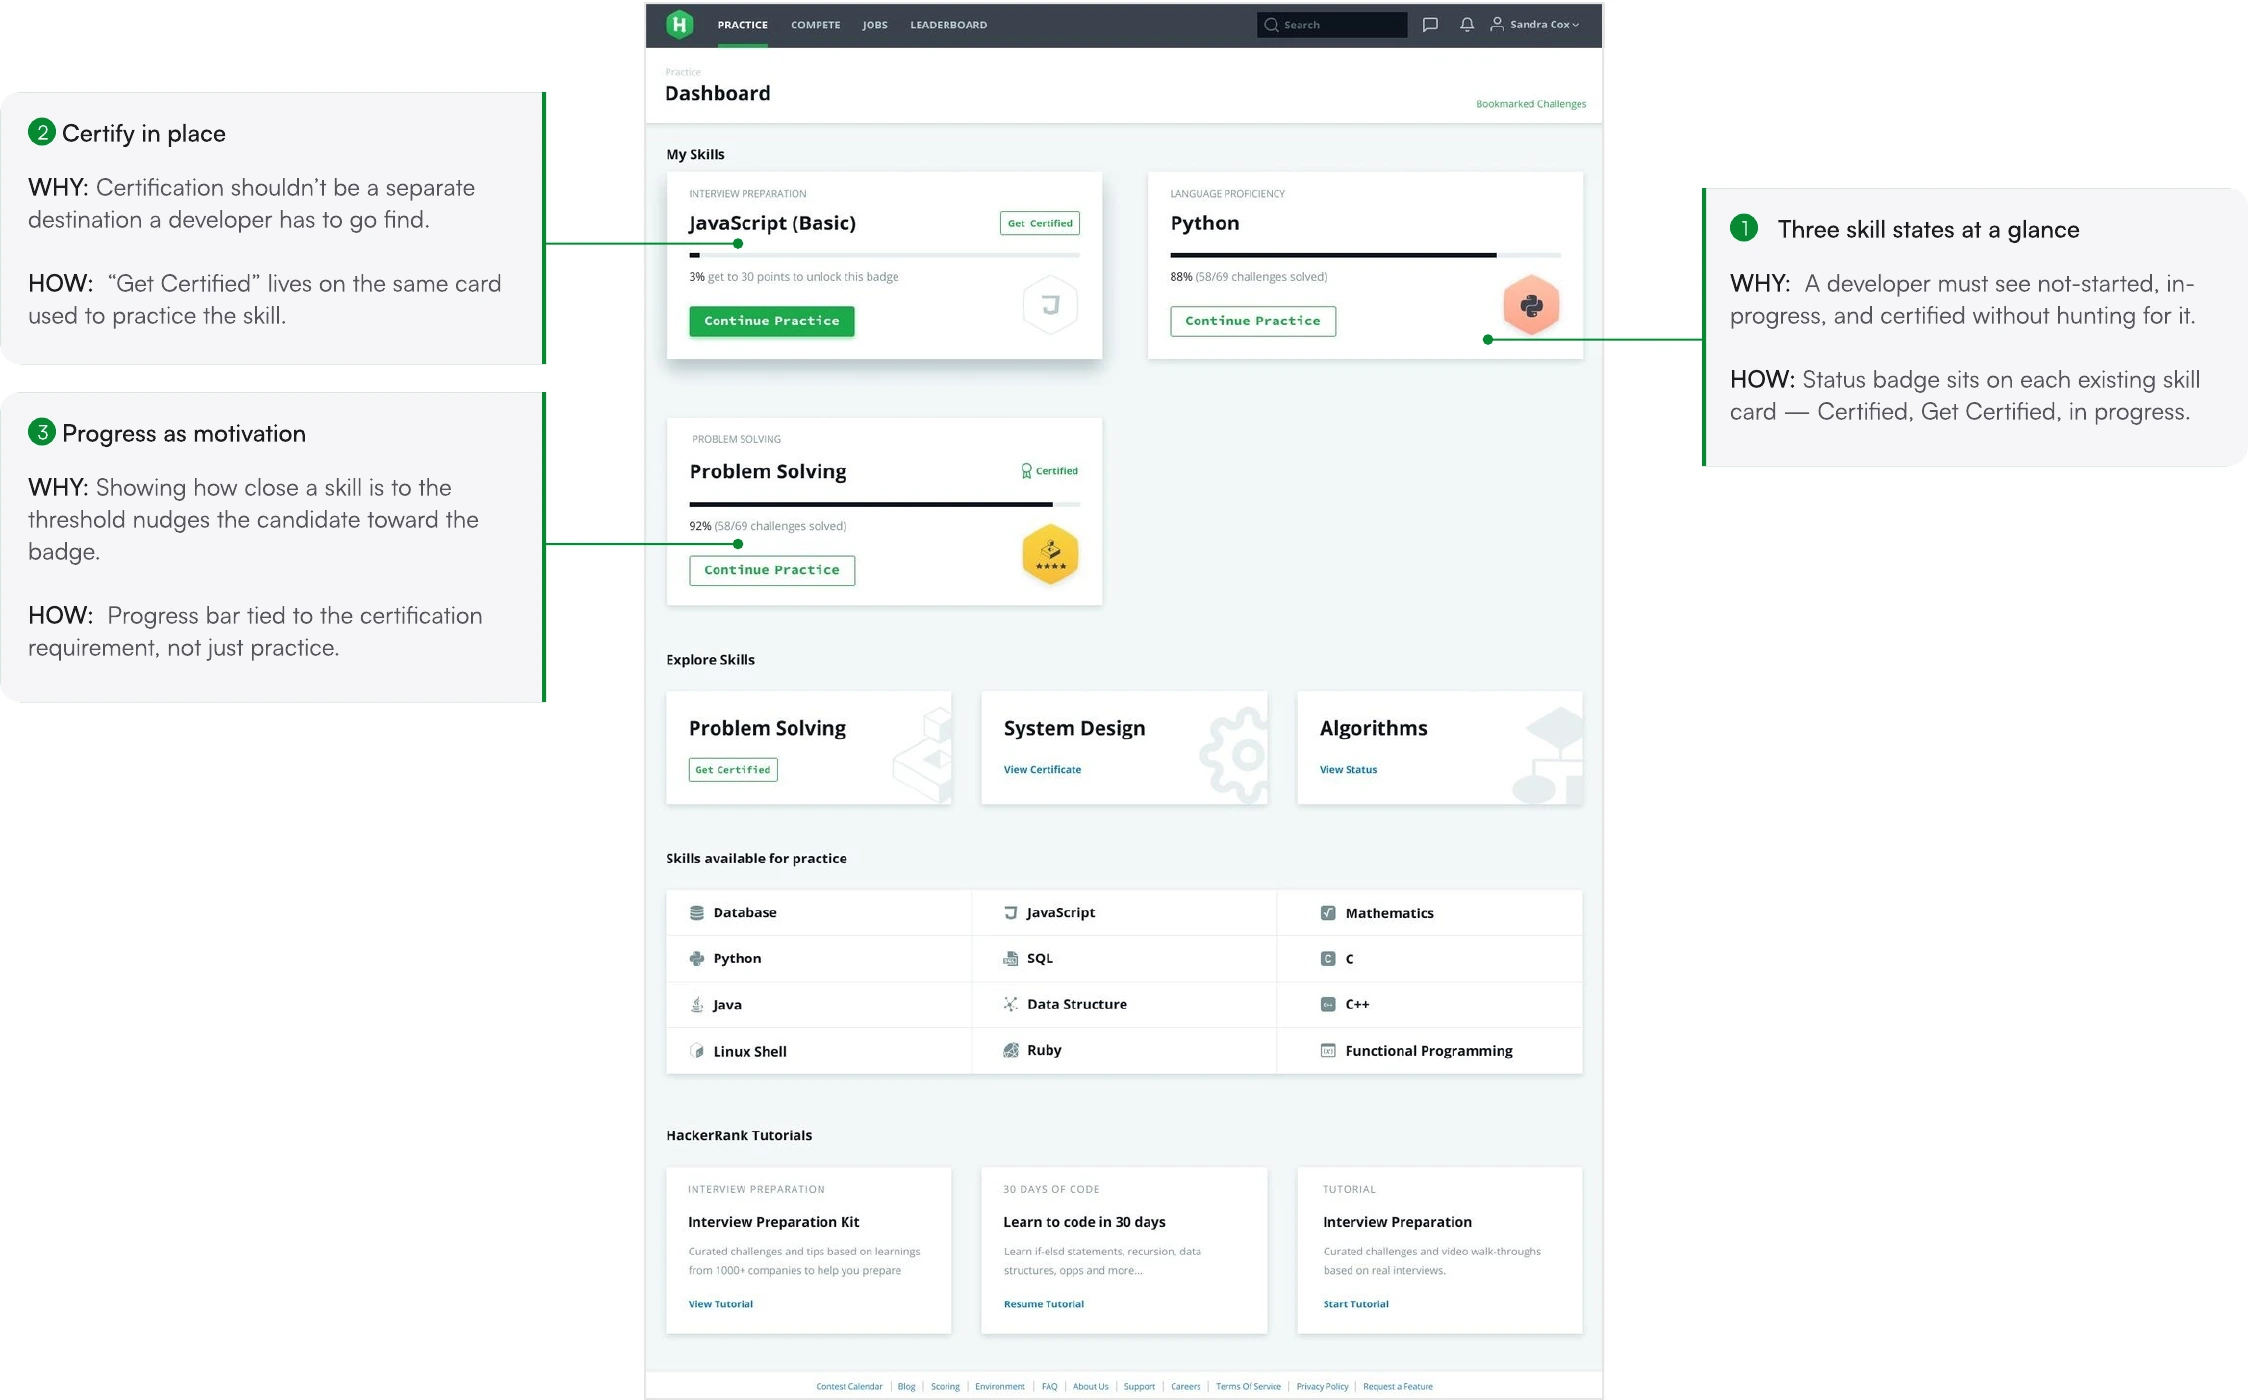This screenshot has height=1400, width=2248.
Task: Click View Certificate under System Design
Action: 1042,770
